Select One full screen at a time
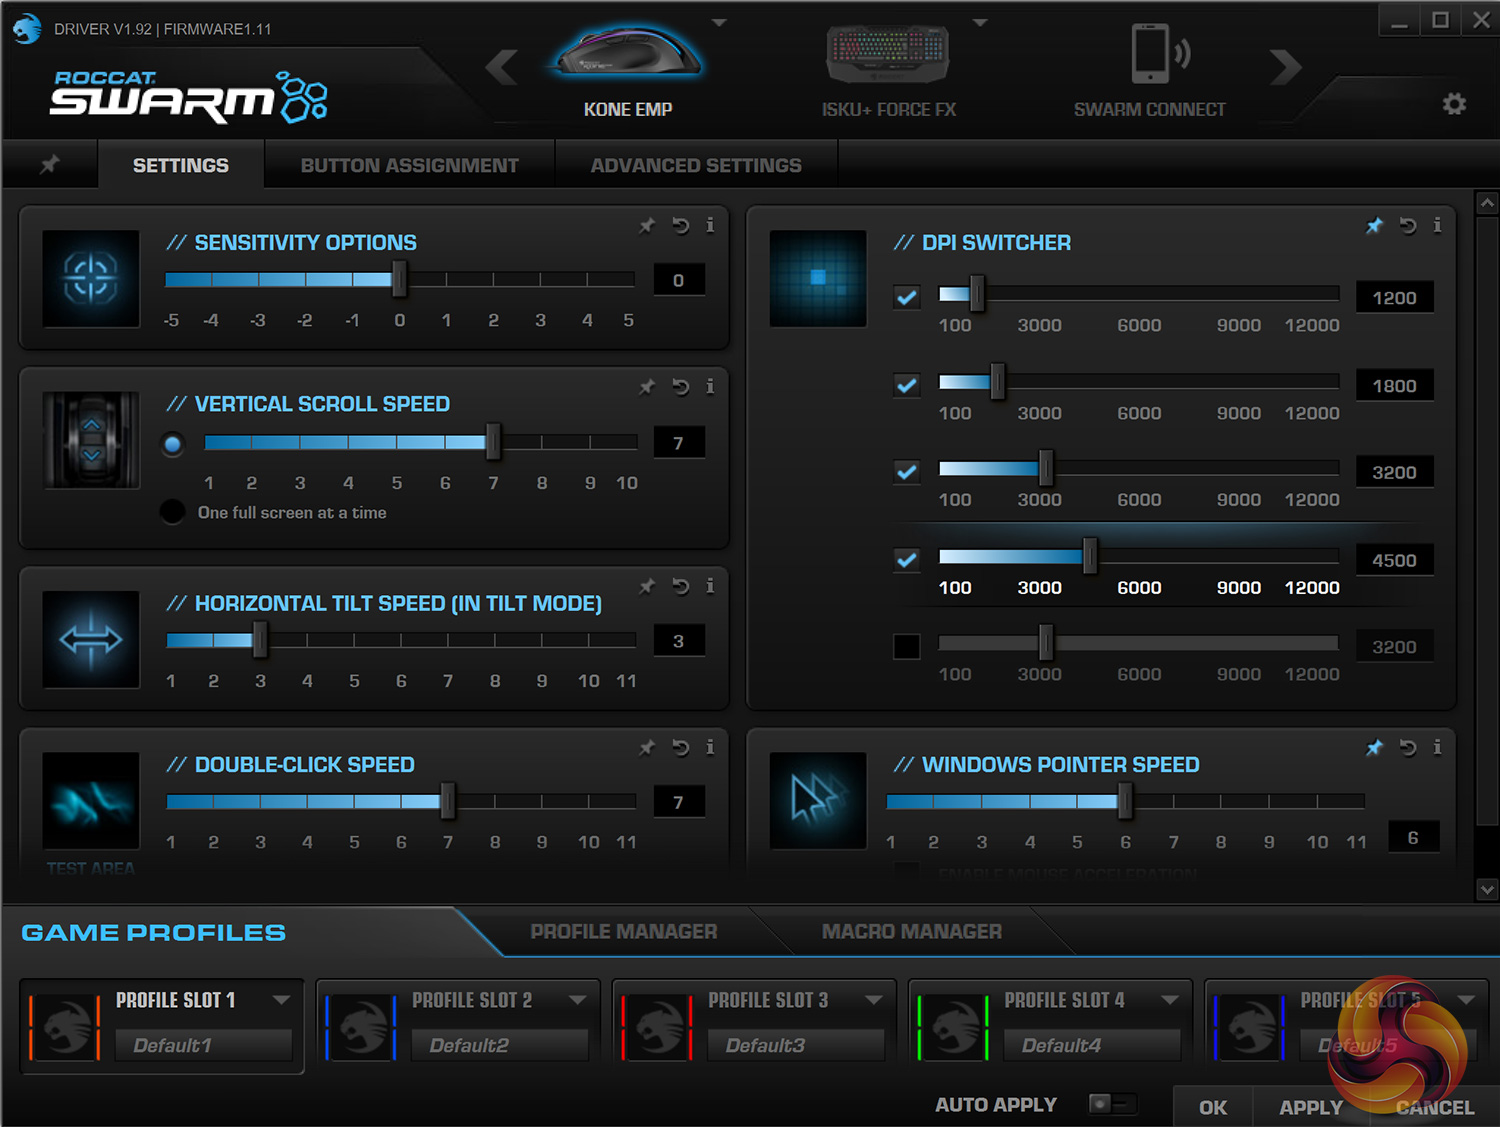 (x=173, y=512)
